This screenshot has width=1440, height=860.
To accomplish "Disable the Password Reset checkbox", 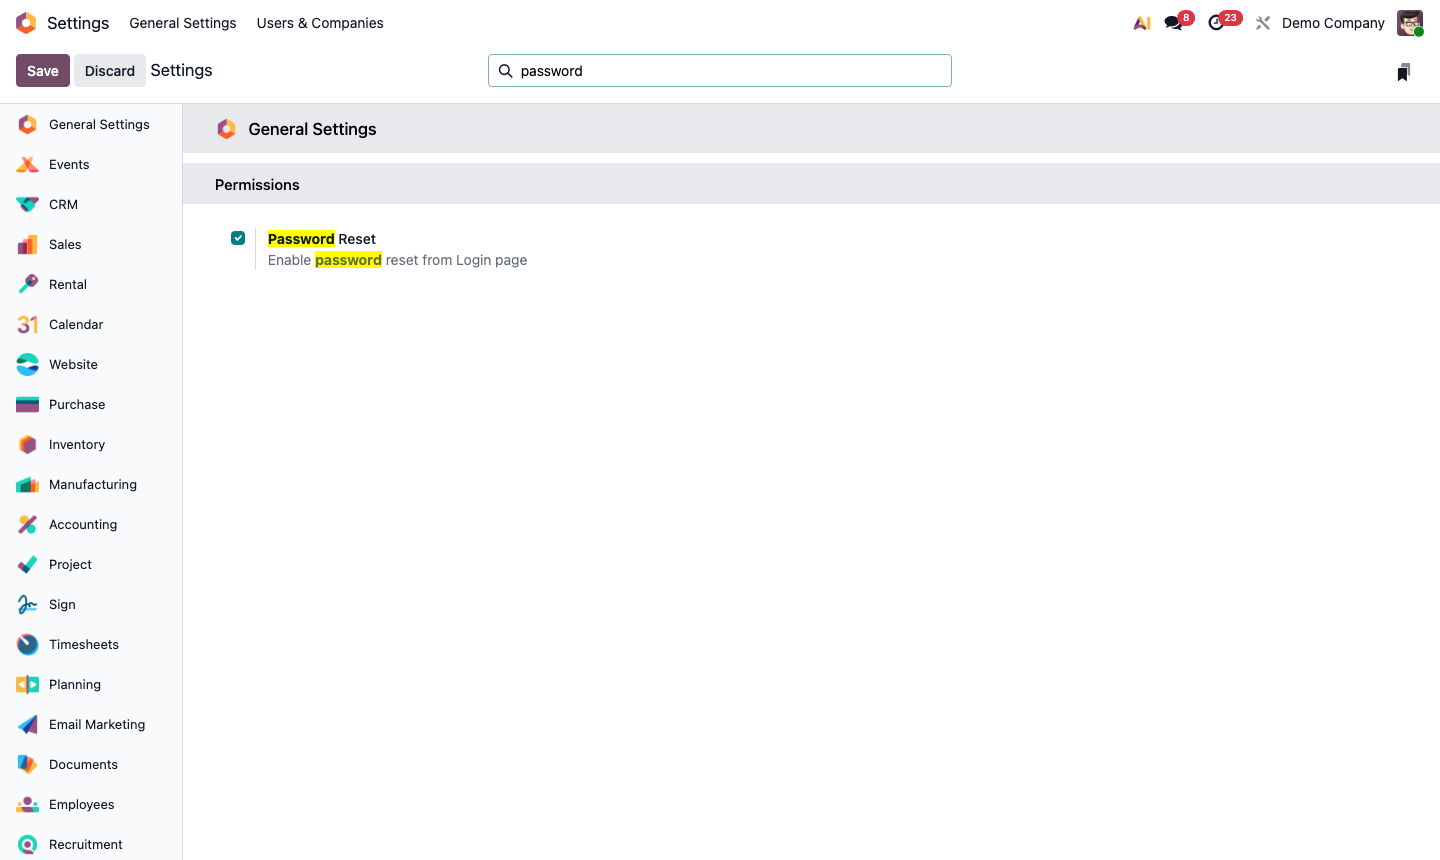I will 238,238.
